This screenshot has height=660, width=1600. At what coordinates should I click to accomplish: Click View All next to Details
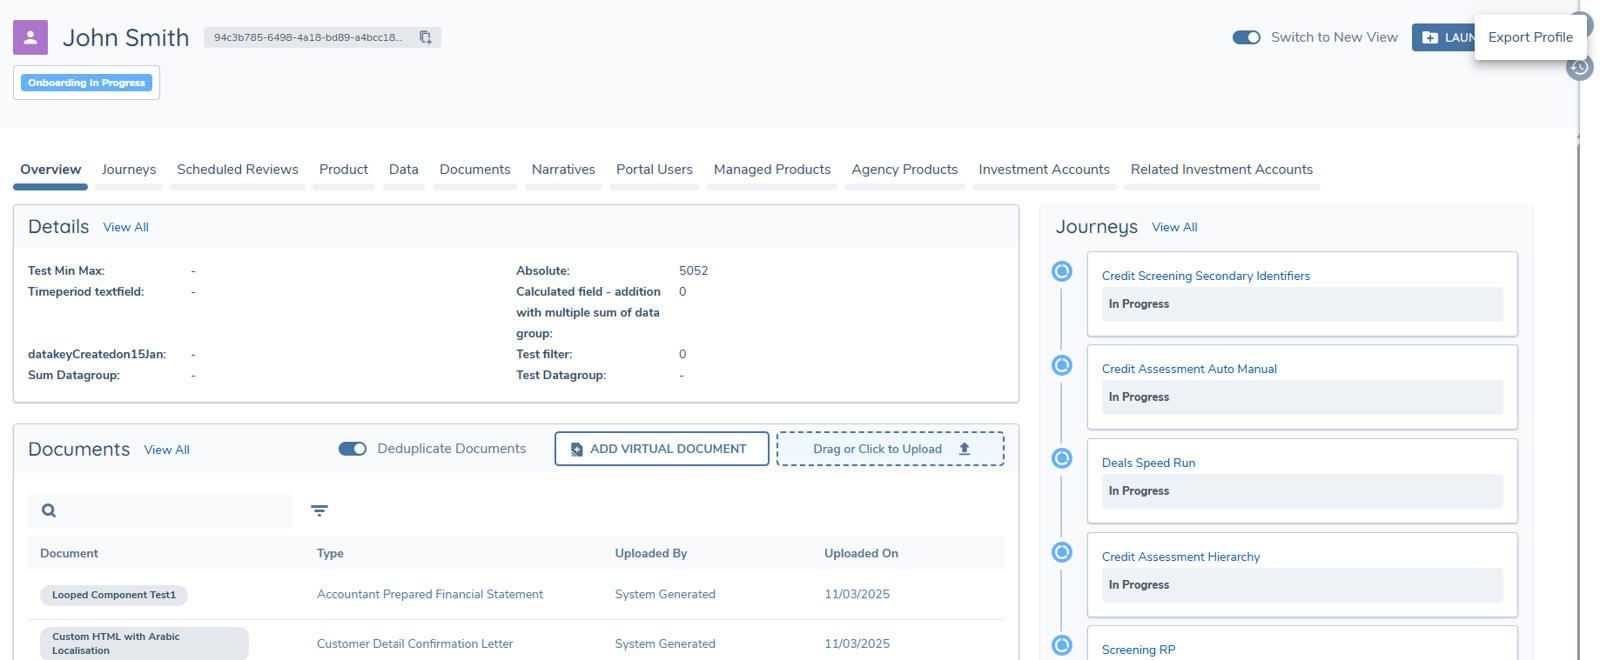[126, 228]
